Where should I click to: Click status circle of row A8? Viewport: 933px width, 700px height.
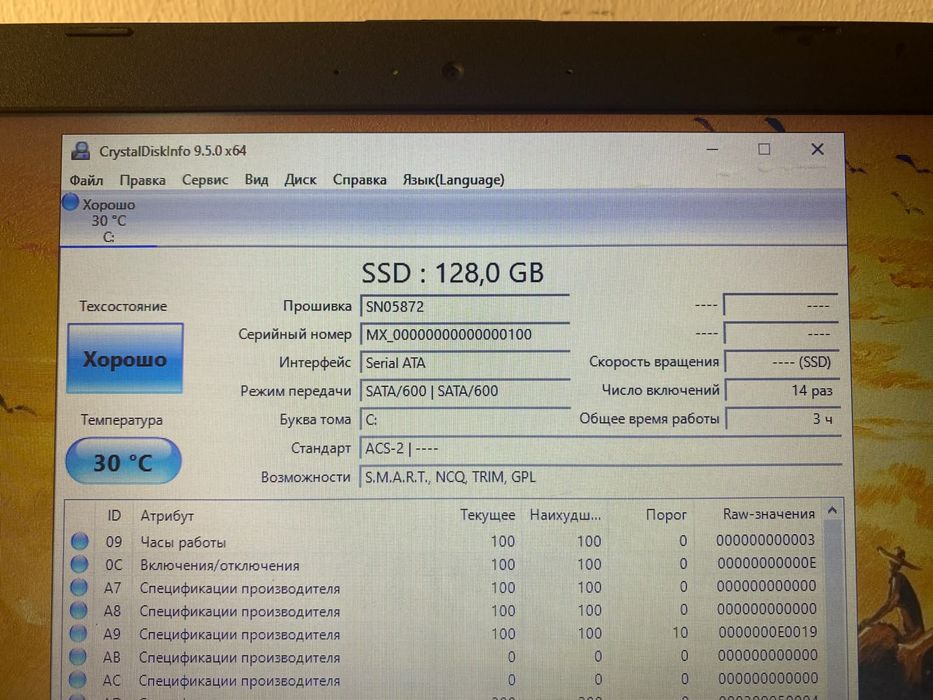(78, 610)
